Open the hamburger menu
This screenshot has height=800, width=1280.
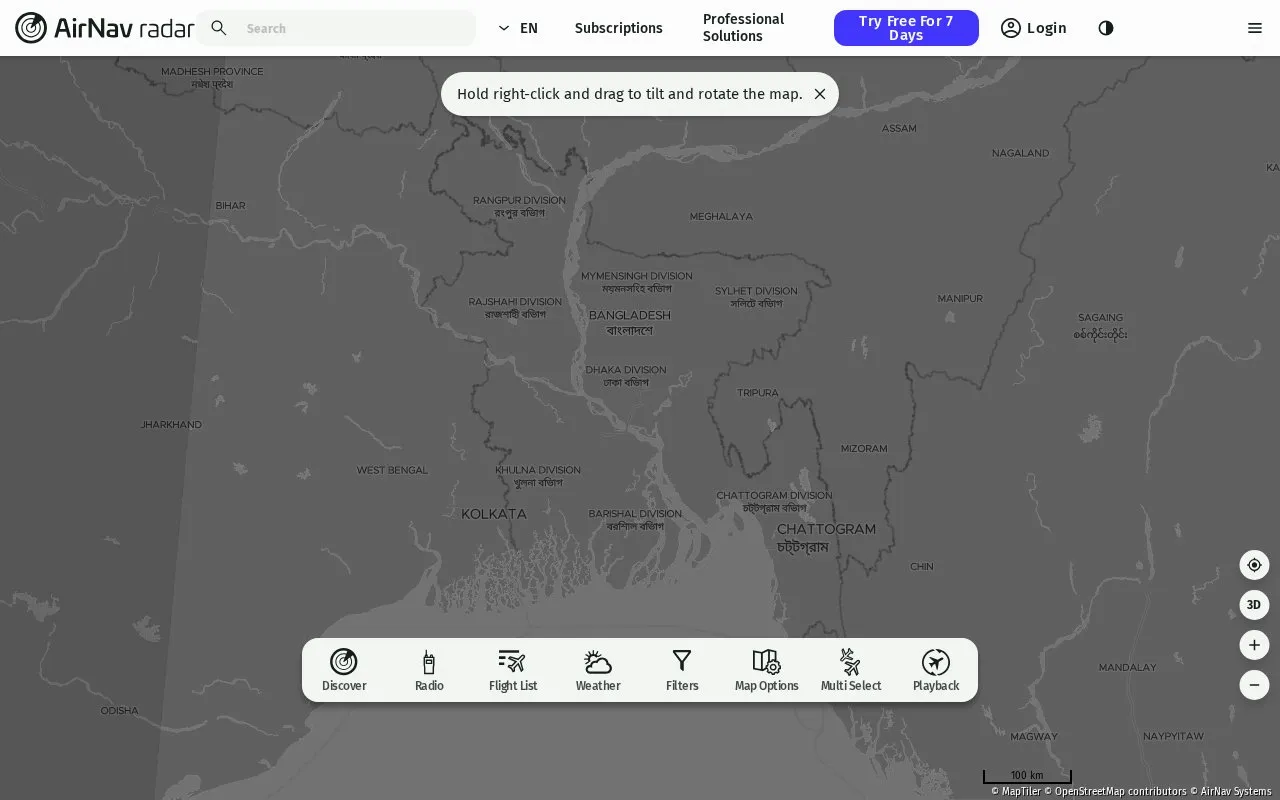click(1255, 28)
